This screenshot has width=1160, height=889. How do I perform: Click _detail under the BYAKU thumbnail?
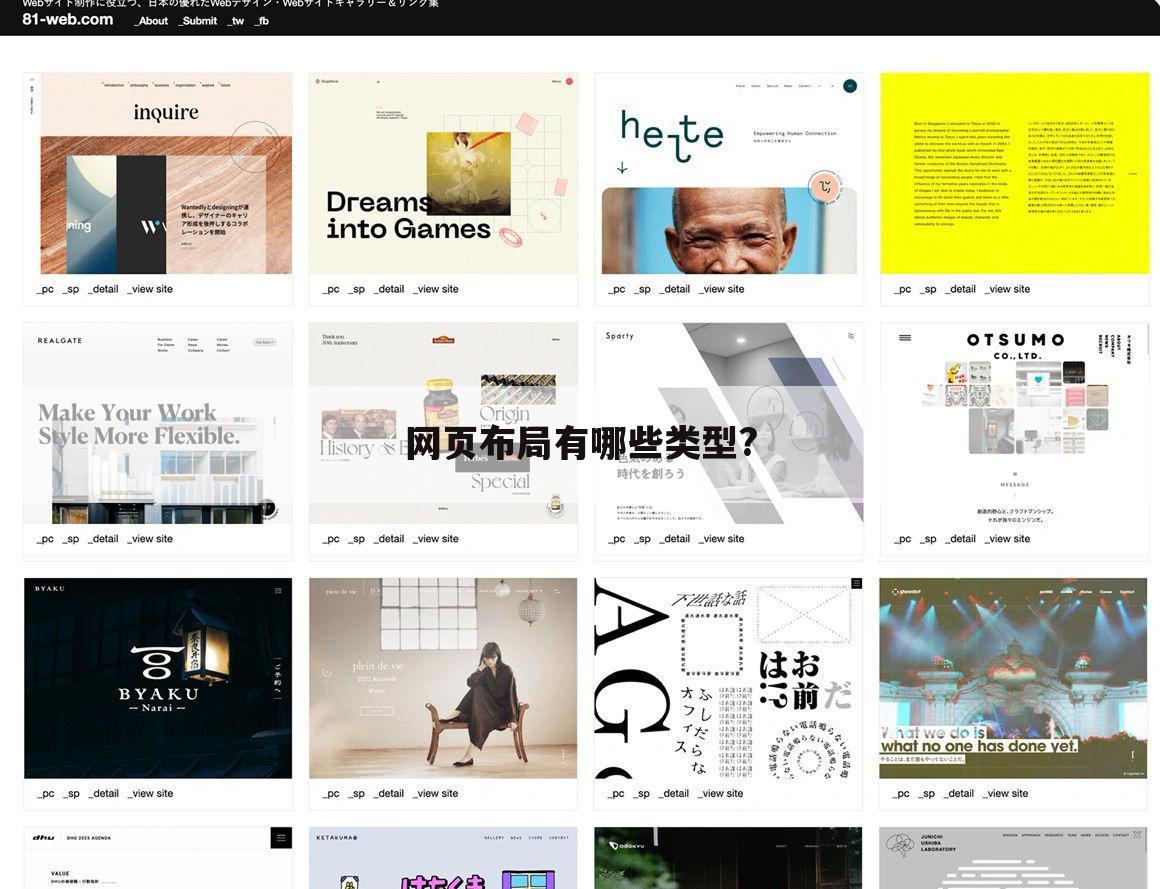click(x=103, y=794)
